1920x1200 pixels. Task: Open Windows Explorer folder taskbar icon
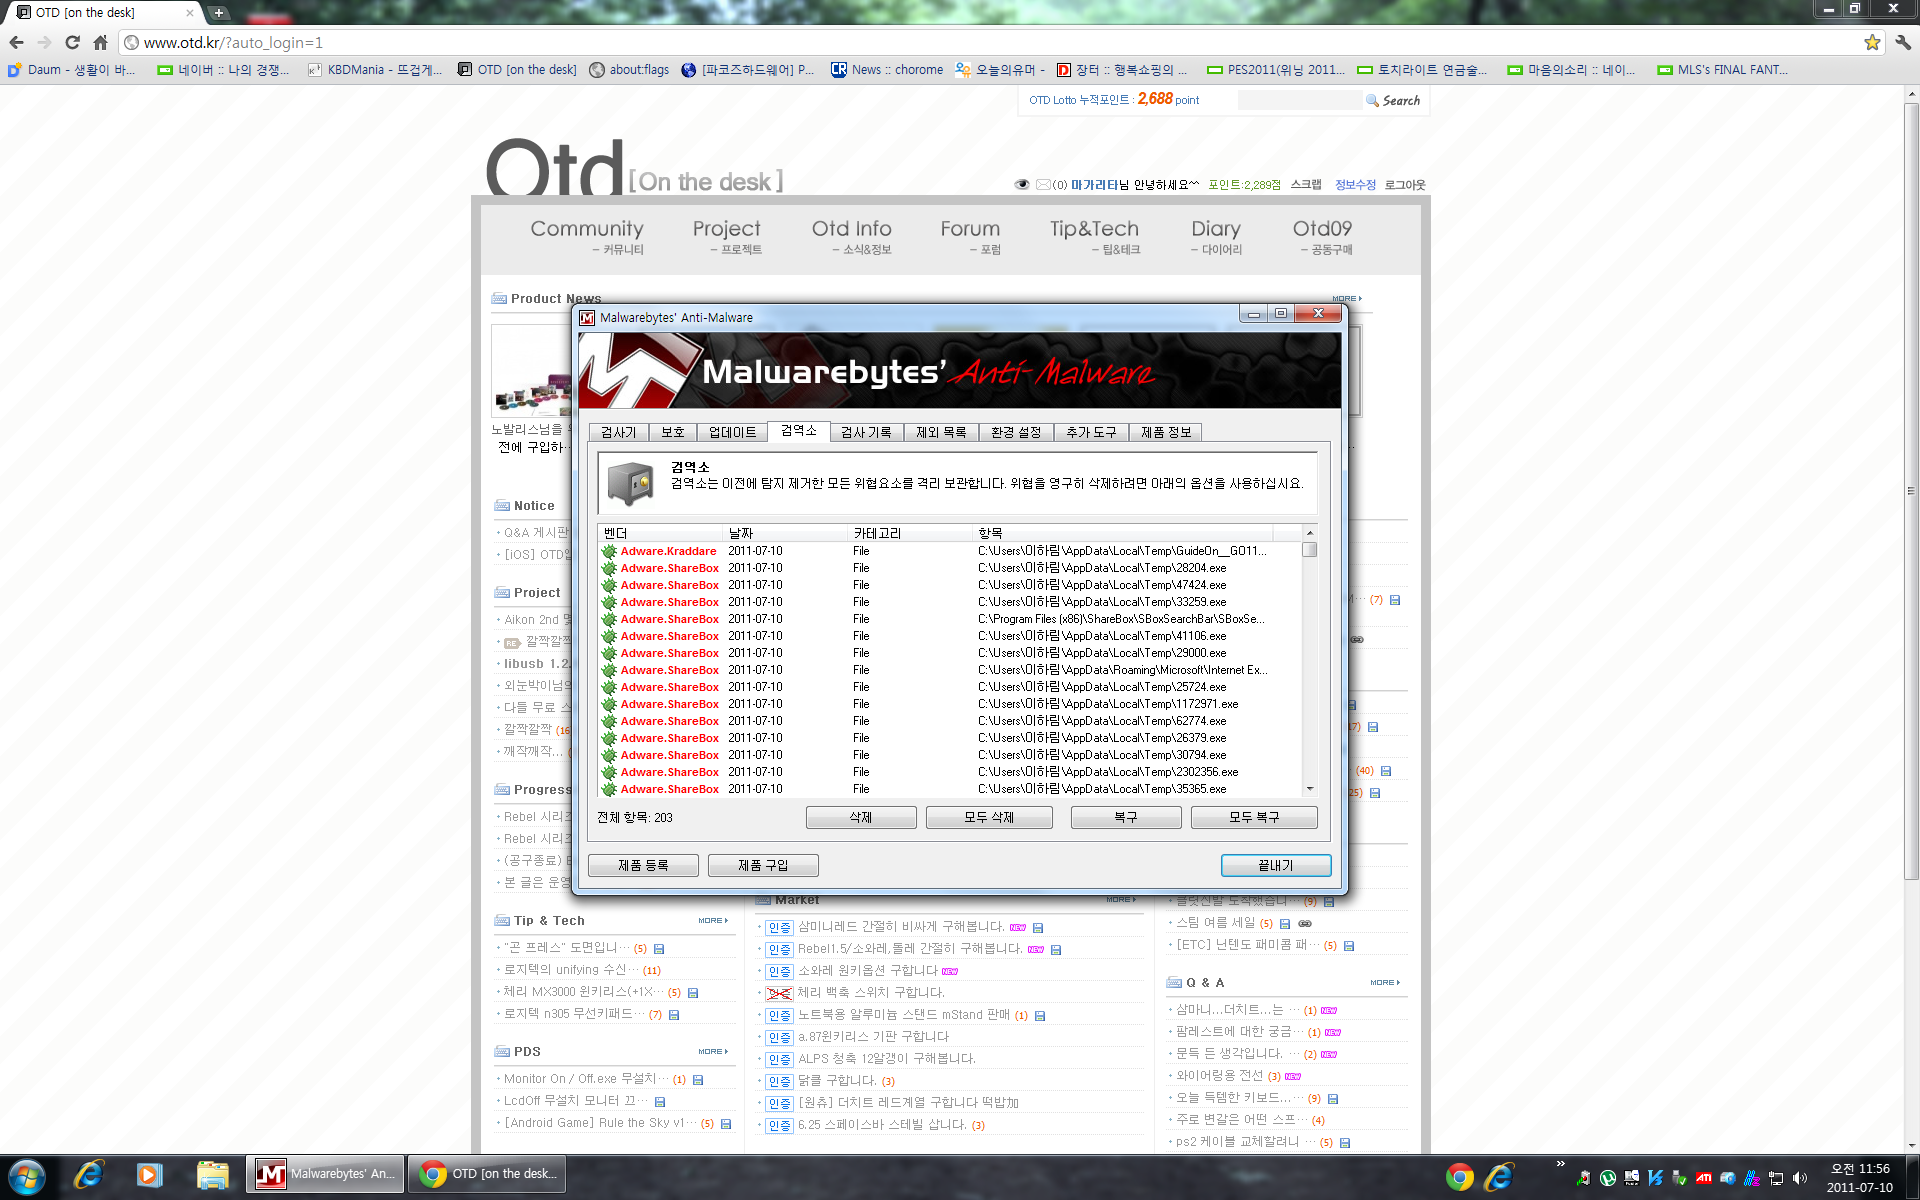212,1174
